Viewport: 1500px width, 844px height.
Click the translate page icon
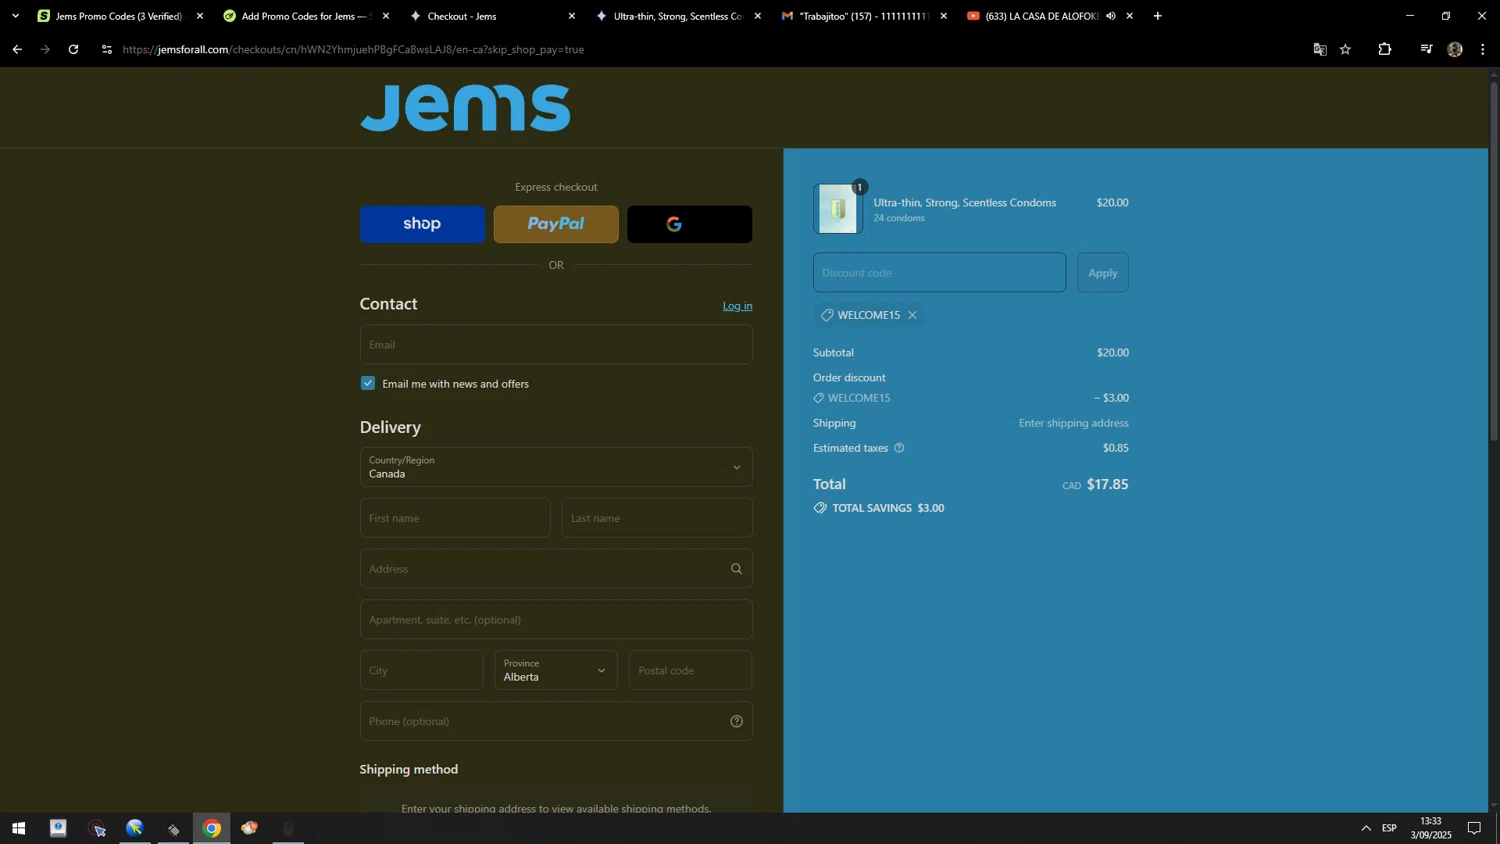coord(1320,49)
